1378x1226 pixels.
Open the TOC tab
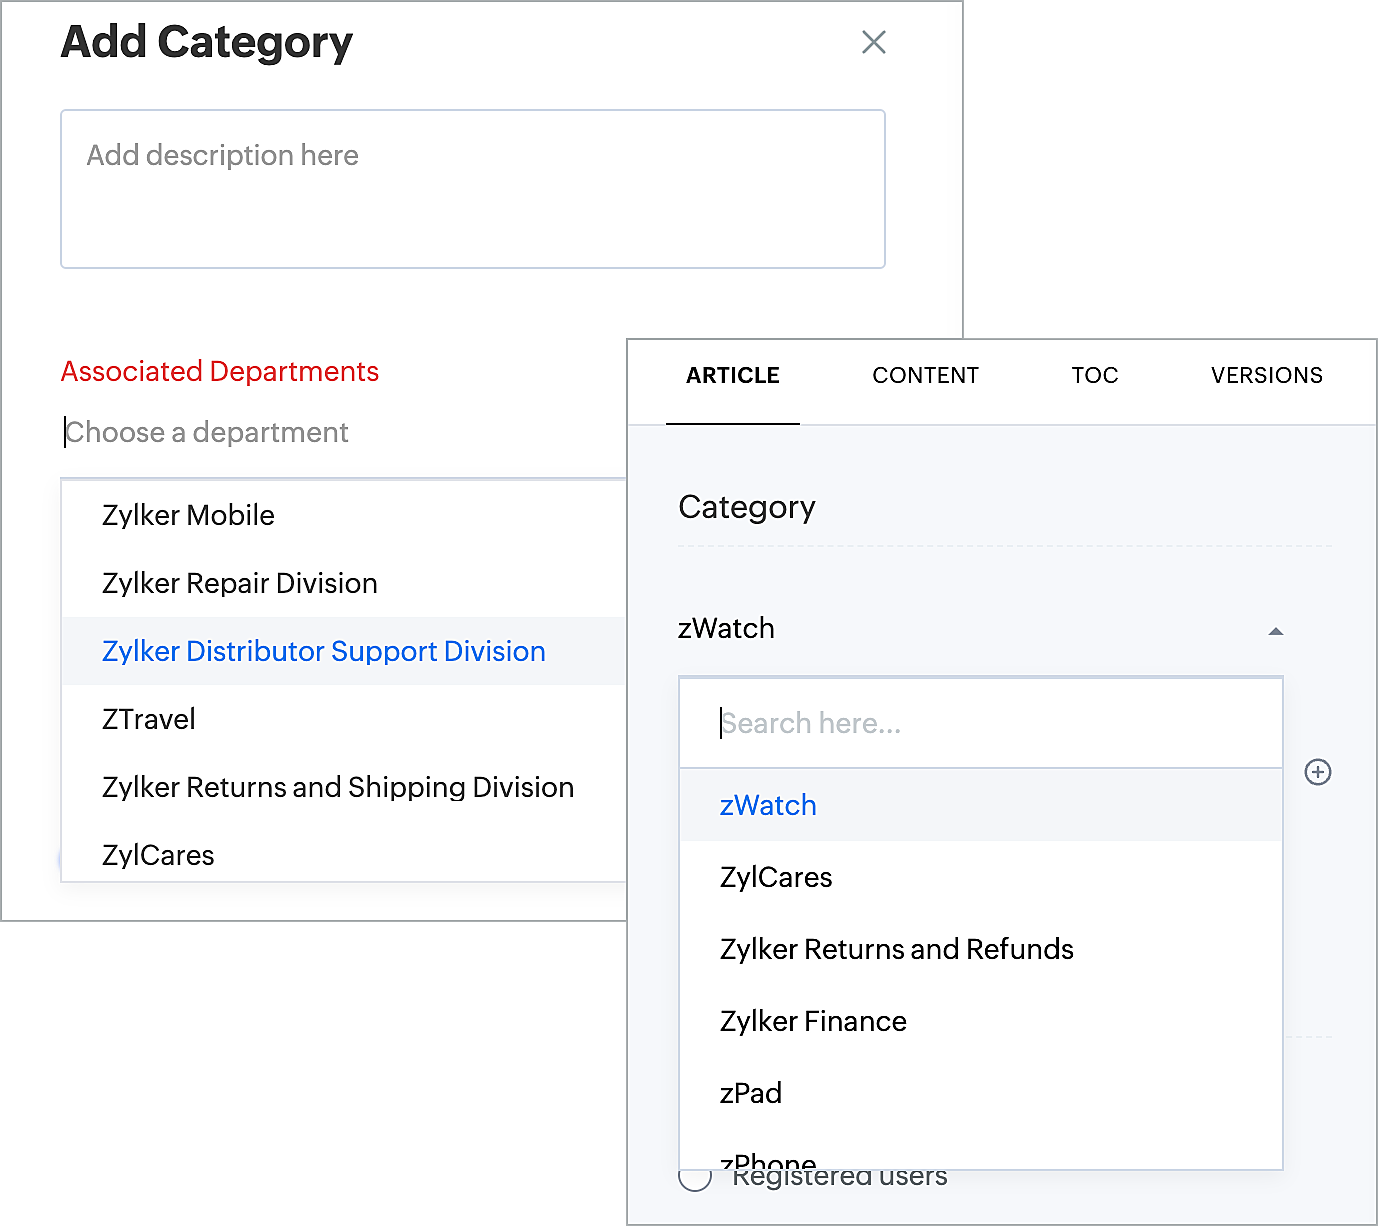[1094, 376]
